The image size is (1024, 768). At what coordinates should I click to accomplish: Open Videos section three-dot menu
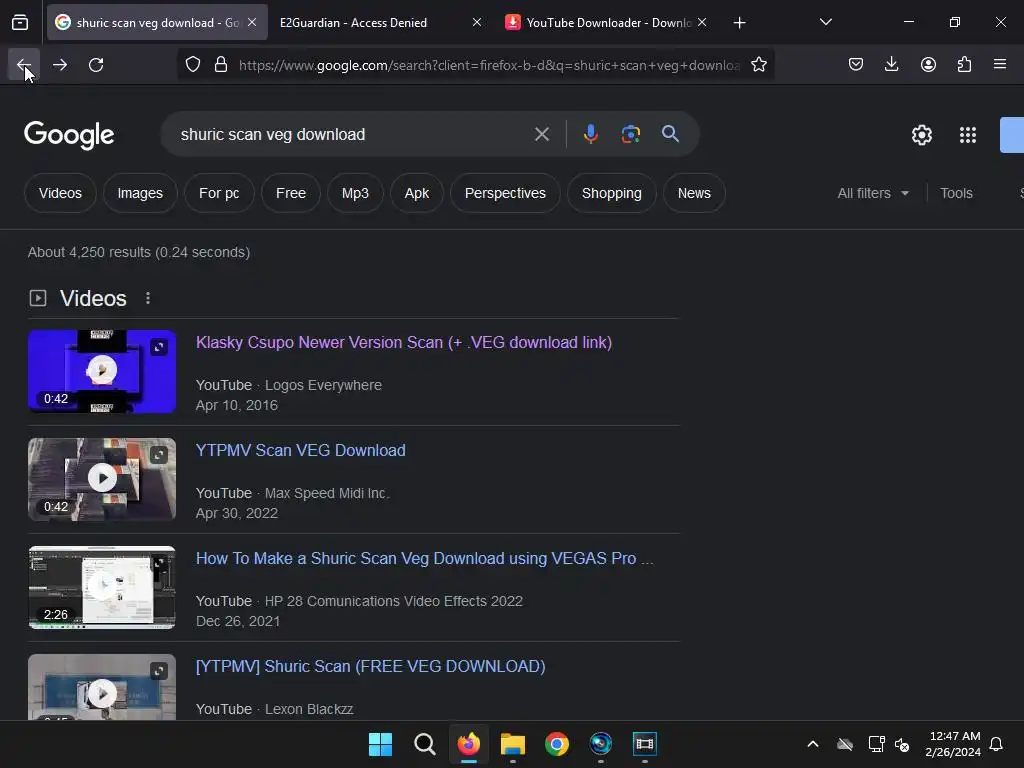(148, 298)
